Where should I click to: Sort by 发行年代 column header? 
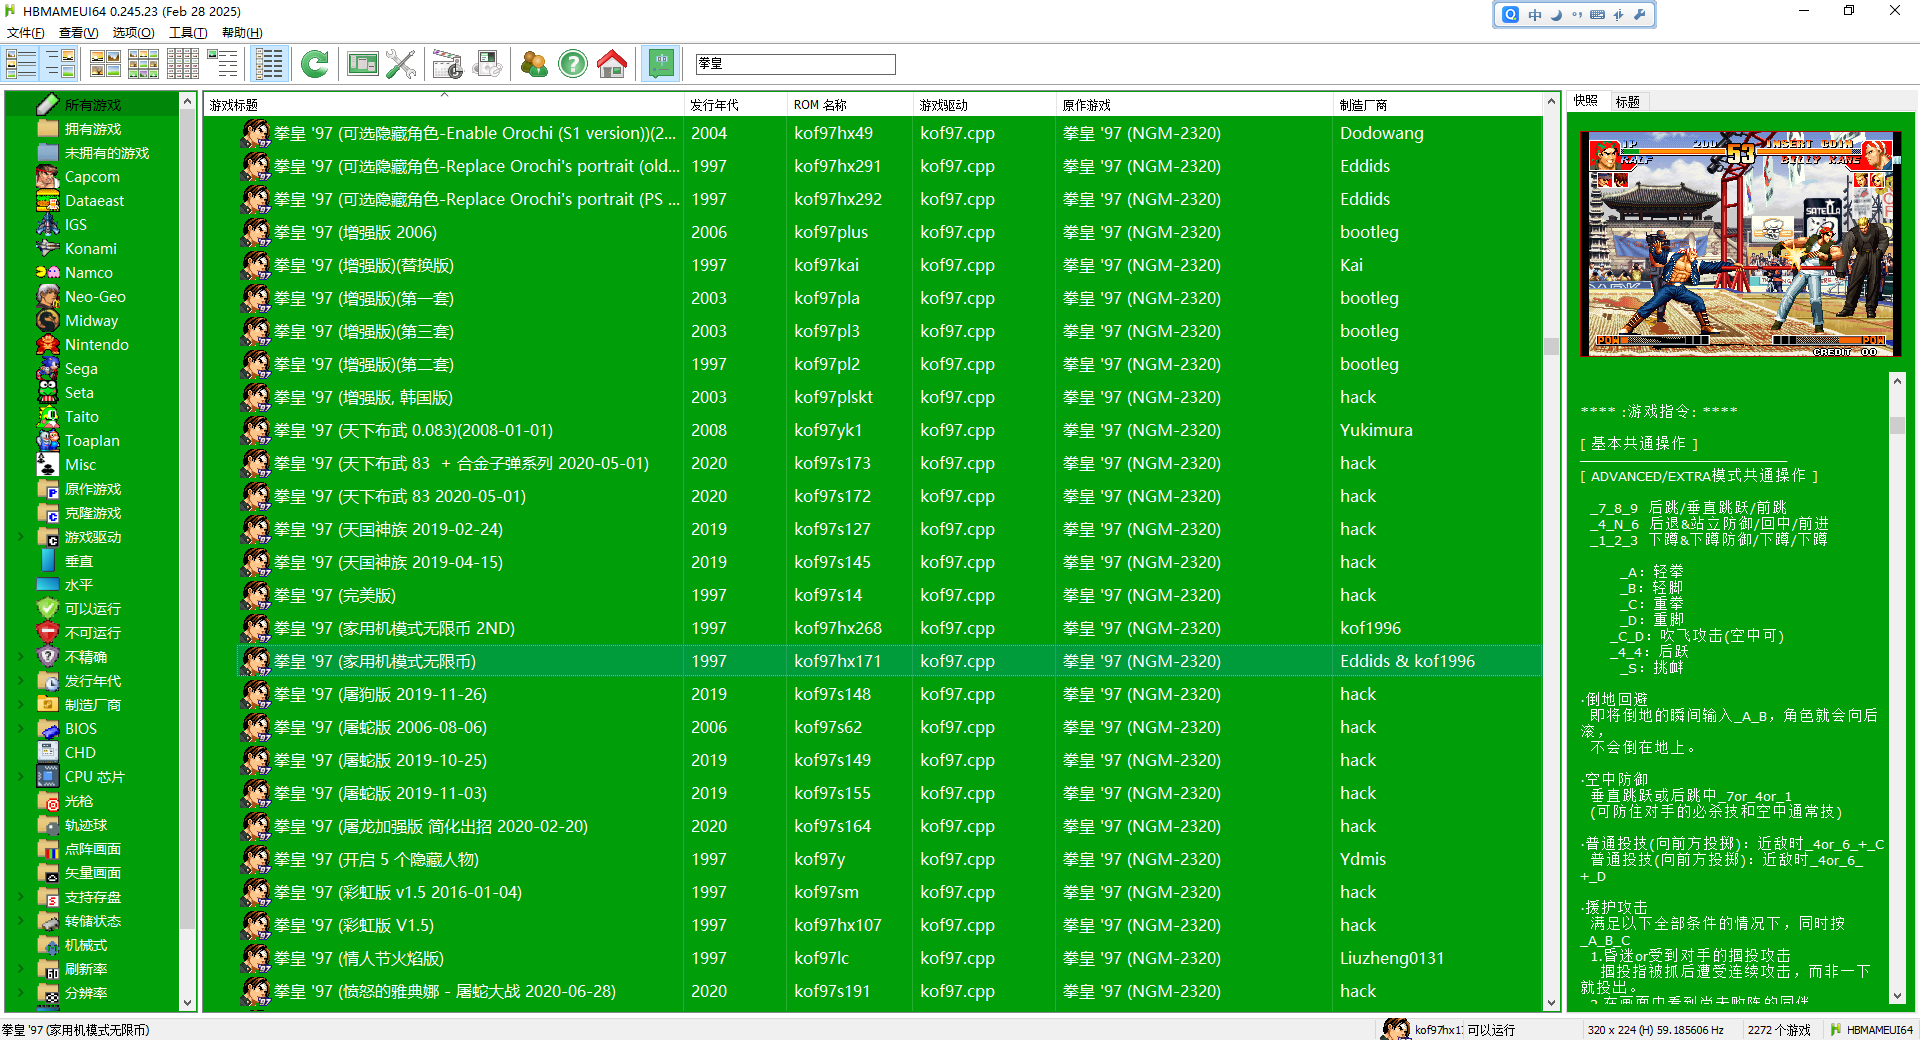tap(735, 104)
